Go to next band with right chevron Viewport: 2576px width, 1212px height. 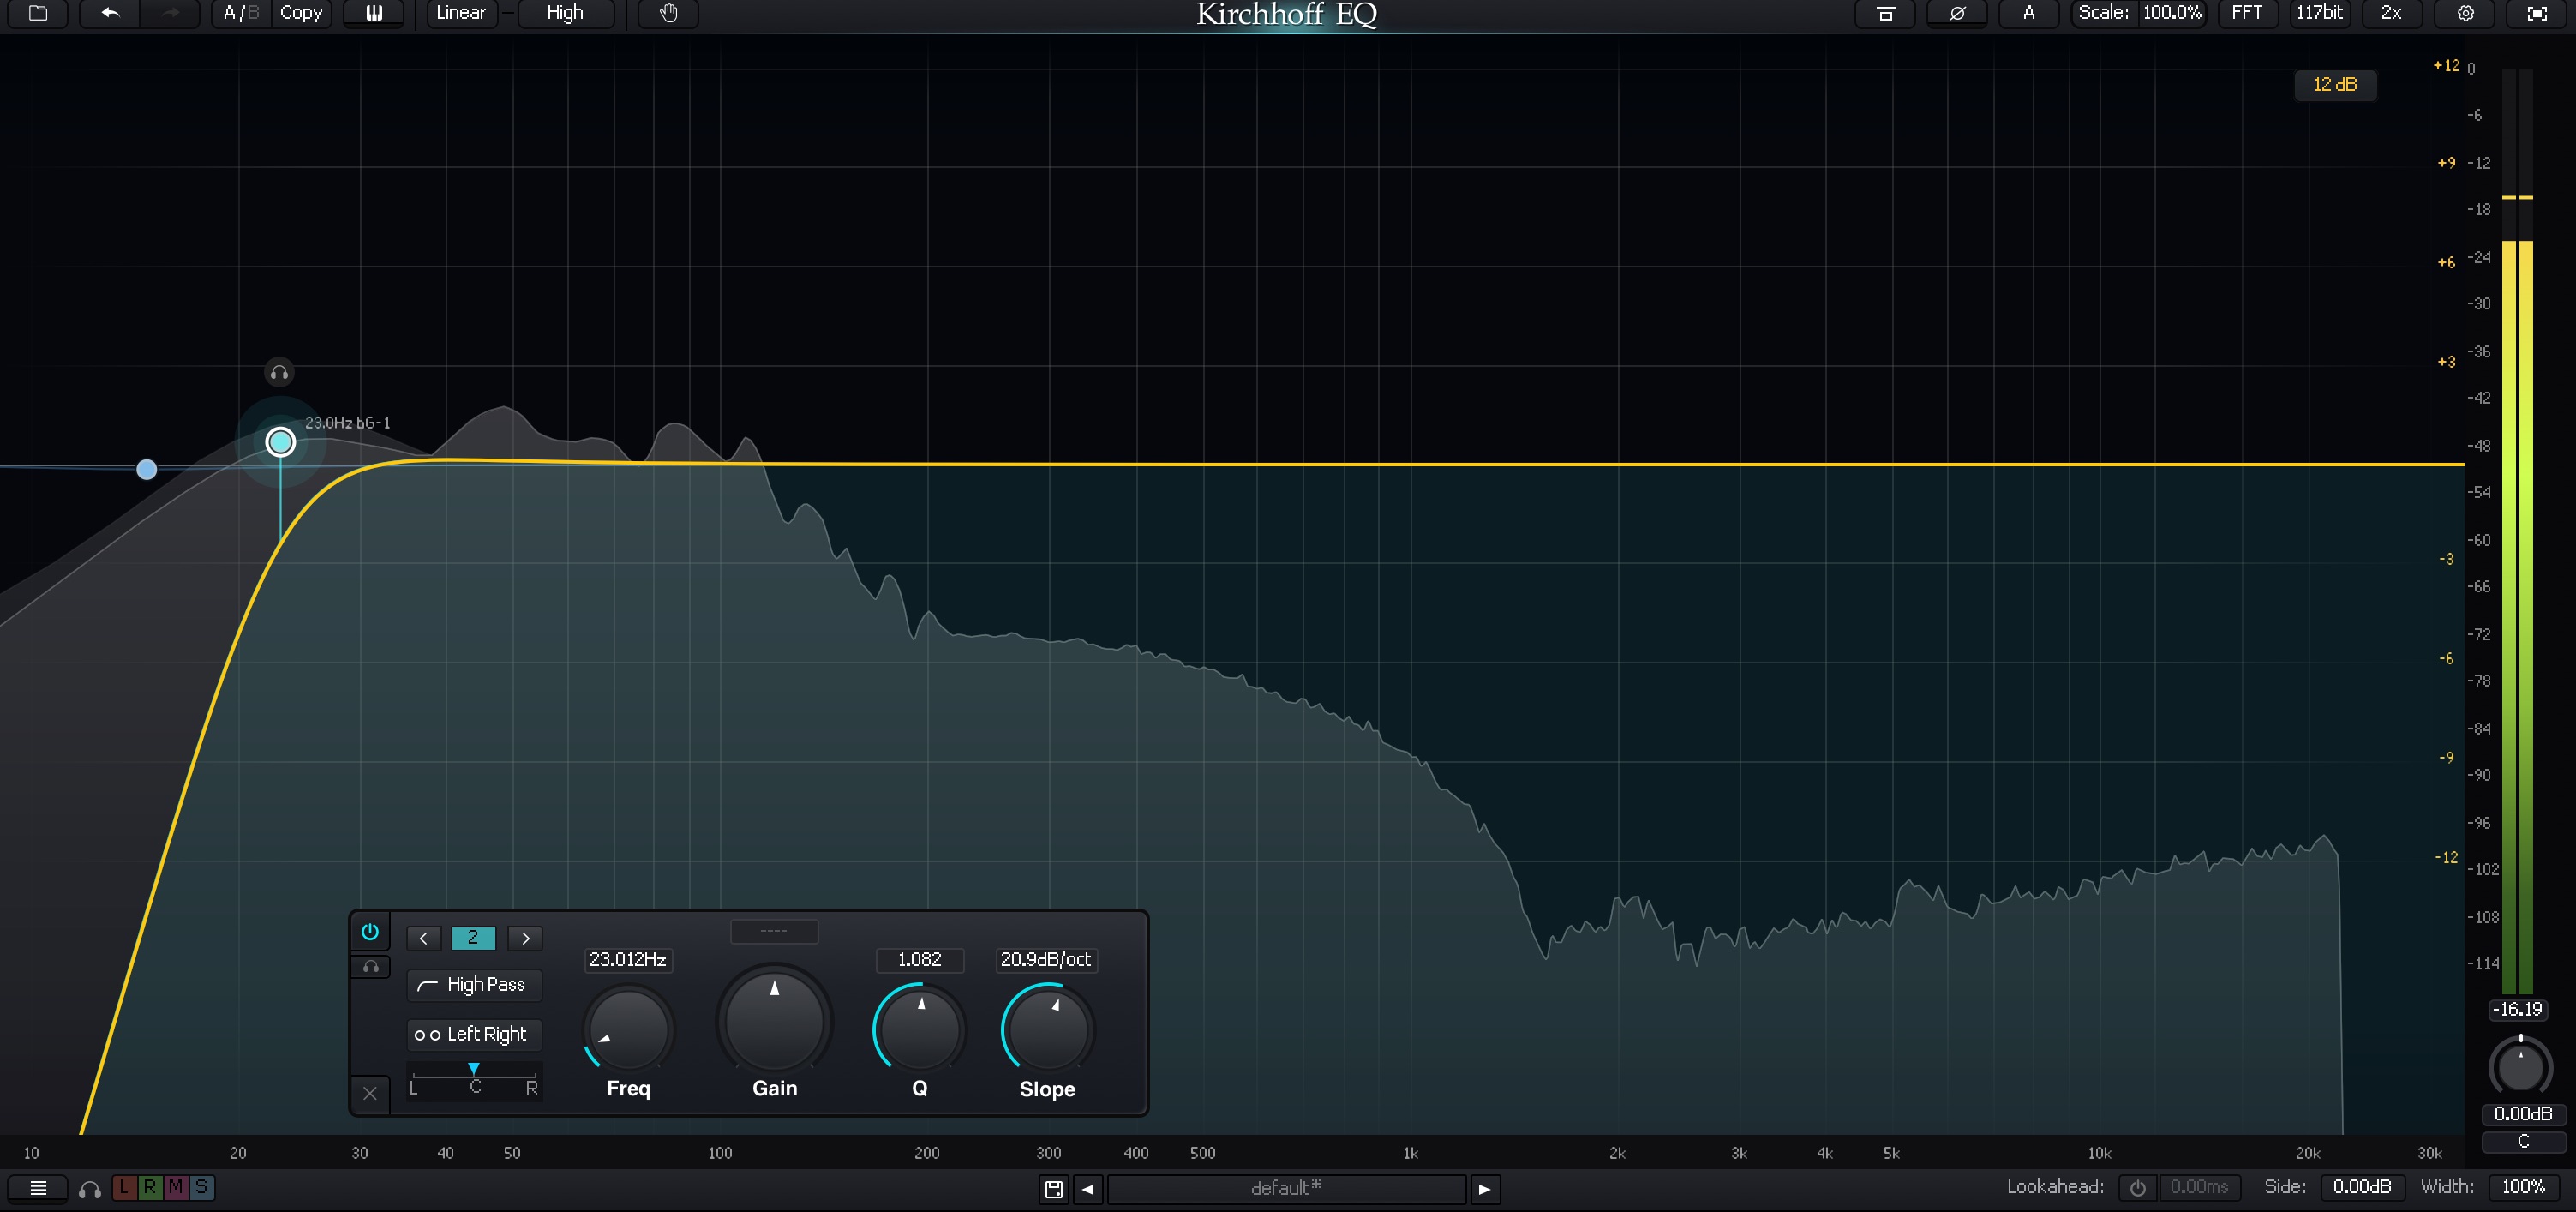click(526, 938)
